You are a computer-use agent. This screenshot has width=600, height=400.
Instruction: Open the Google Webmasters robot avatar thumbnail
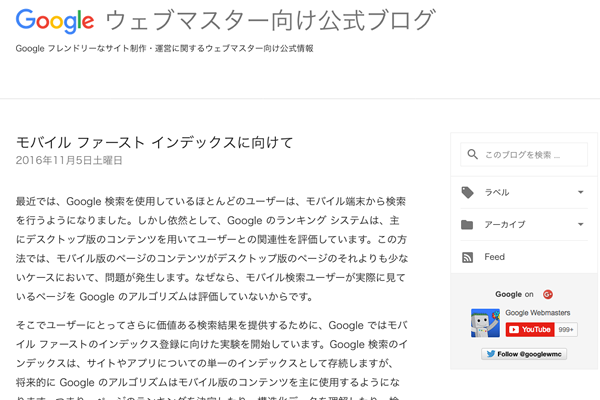[485, 323]
